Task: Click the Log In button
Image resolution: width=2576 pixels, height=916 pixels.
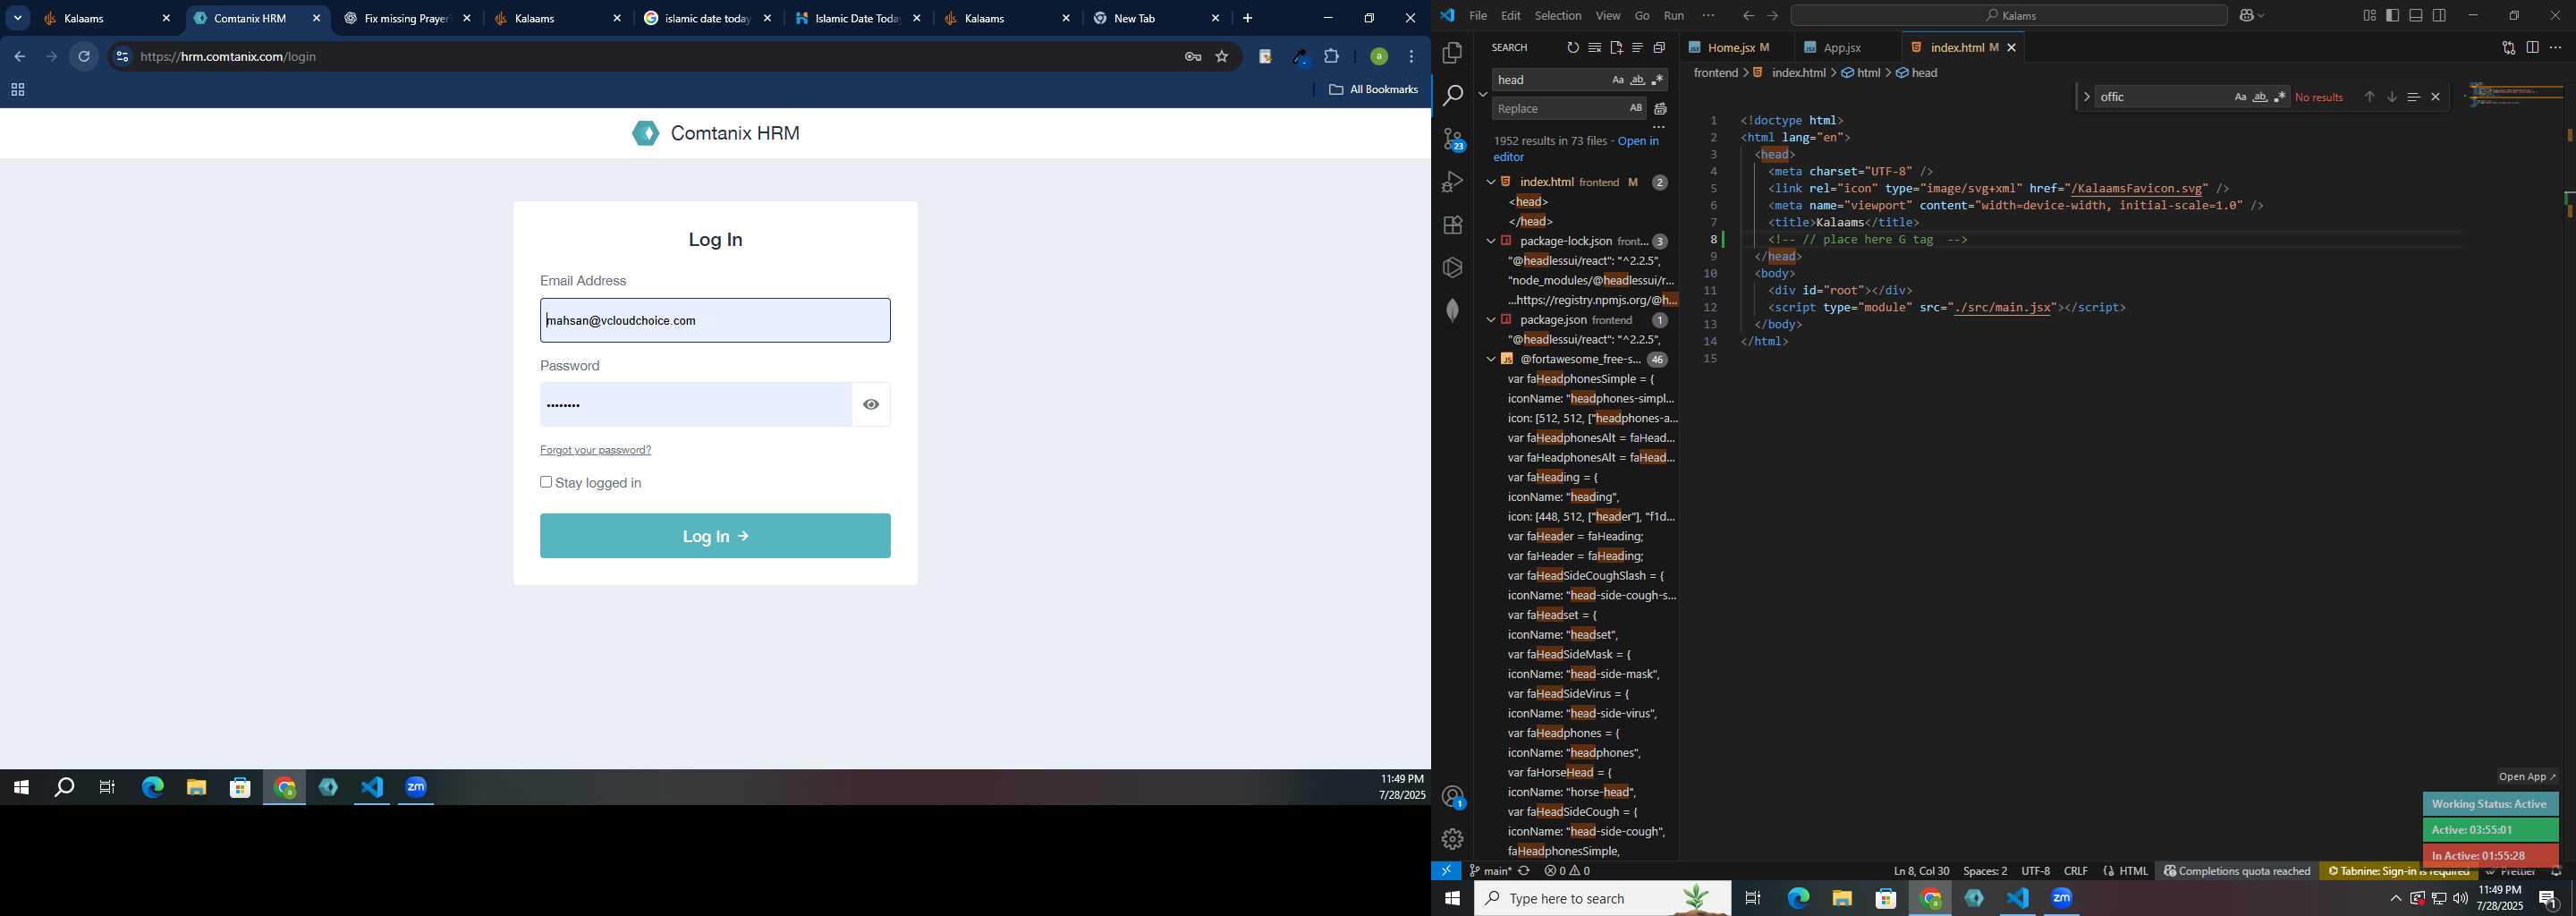Action: [715, 536]
